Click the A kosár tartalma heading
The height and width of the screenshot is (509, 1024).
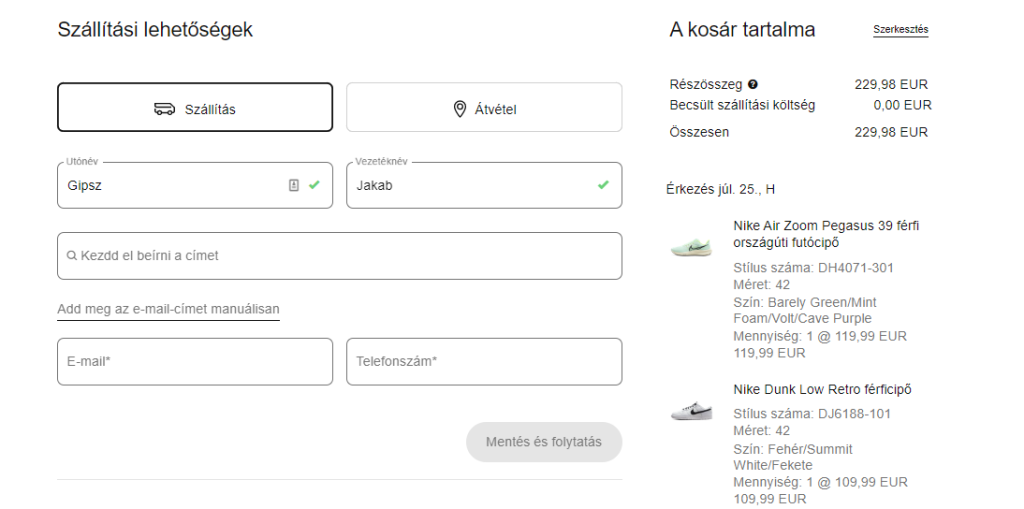coord(743,29)
